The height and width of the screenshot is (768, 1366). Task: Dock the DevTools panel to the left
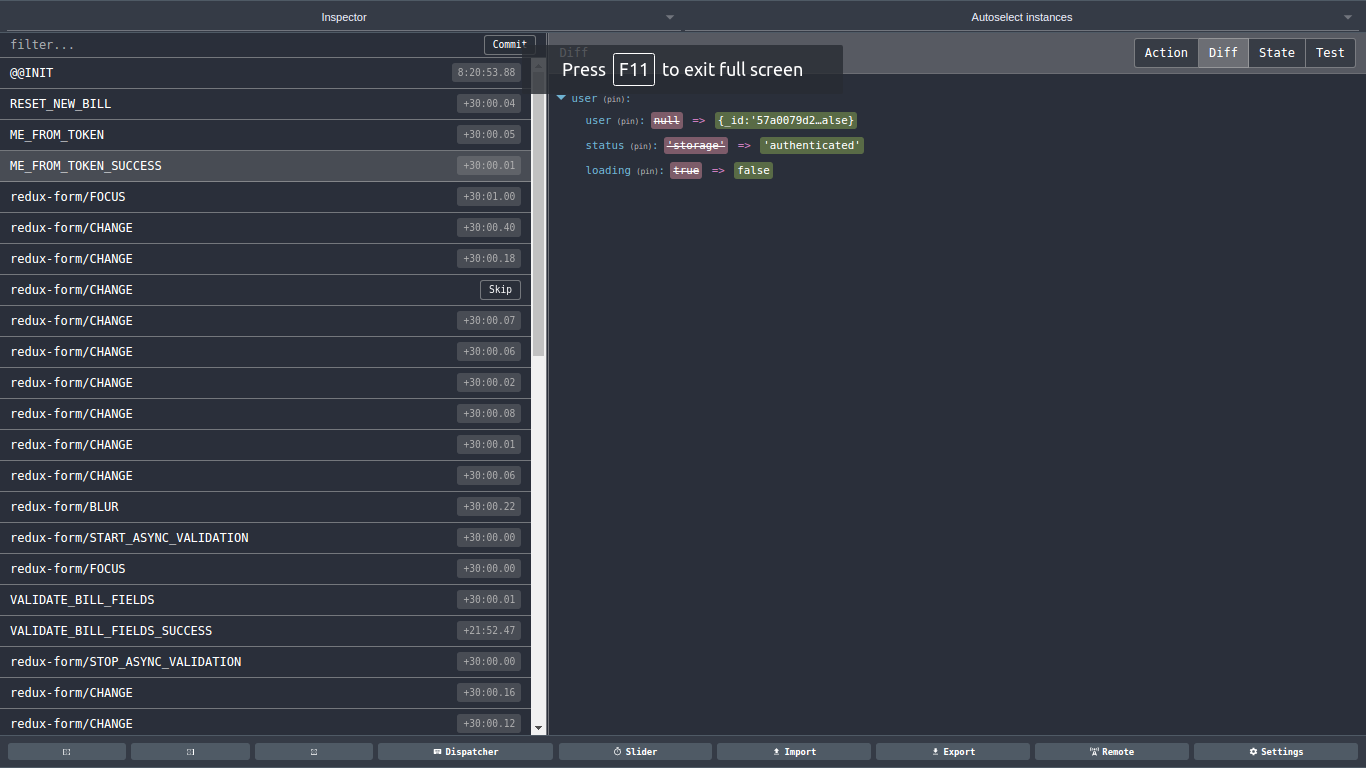(x=67, y=751)
